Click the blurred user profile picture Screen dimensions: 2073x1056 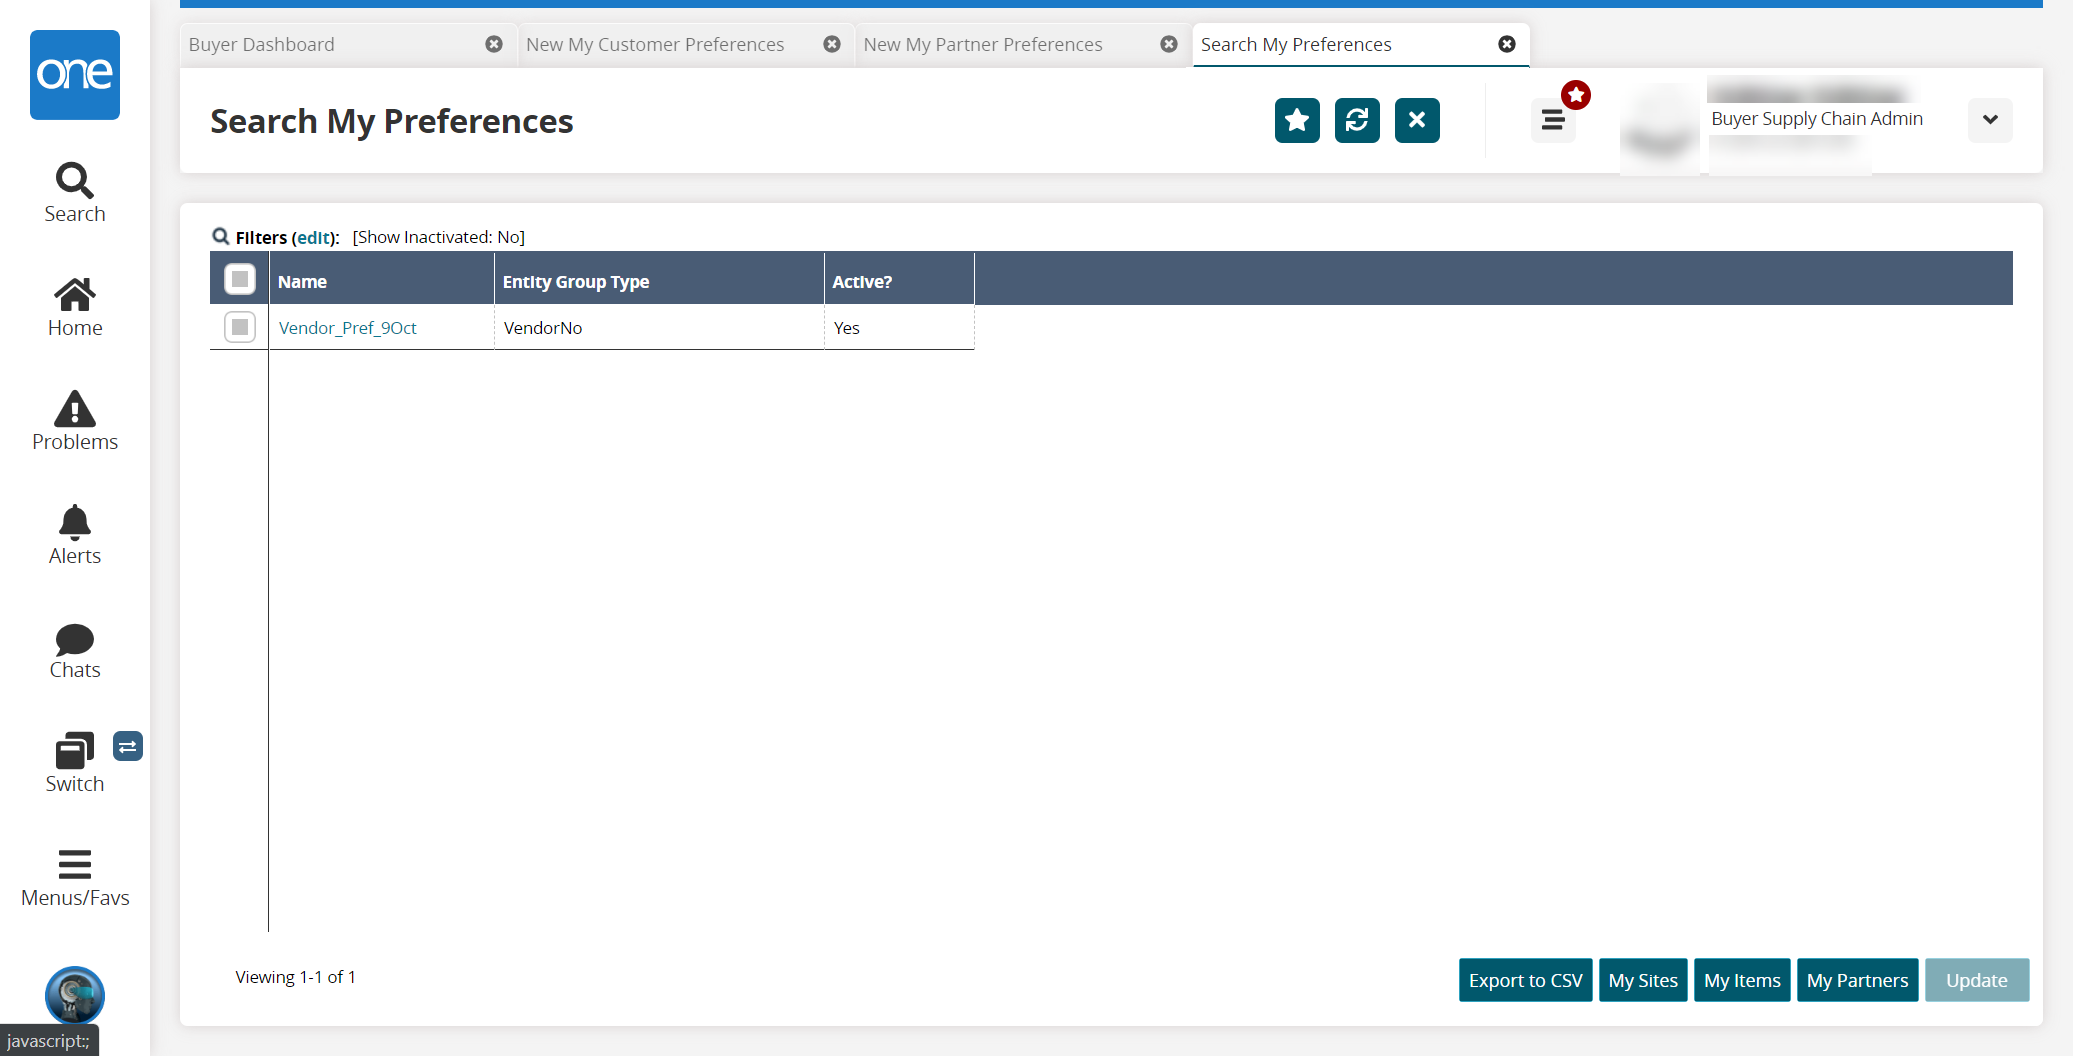click(1660, 129)
